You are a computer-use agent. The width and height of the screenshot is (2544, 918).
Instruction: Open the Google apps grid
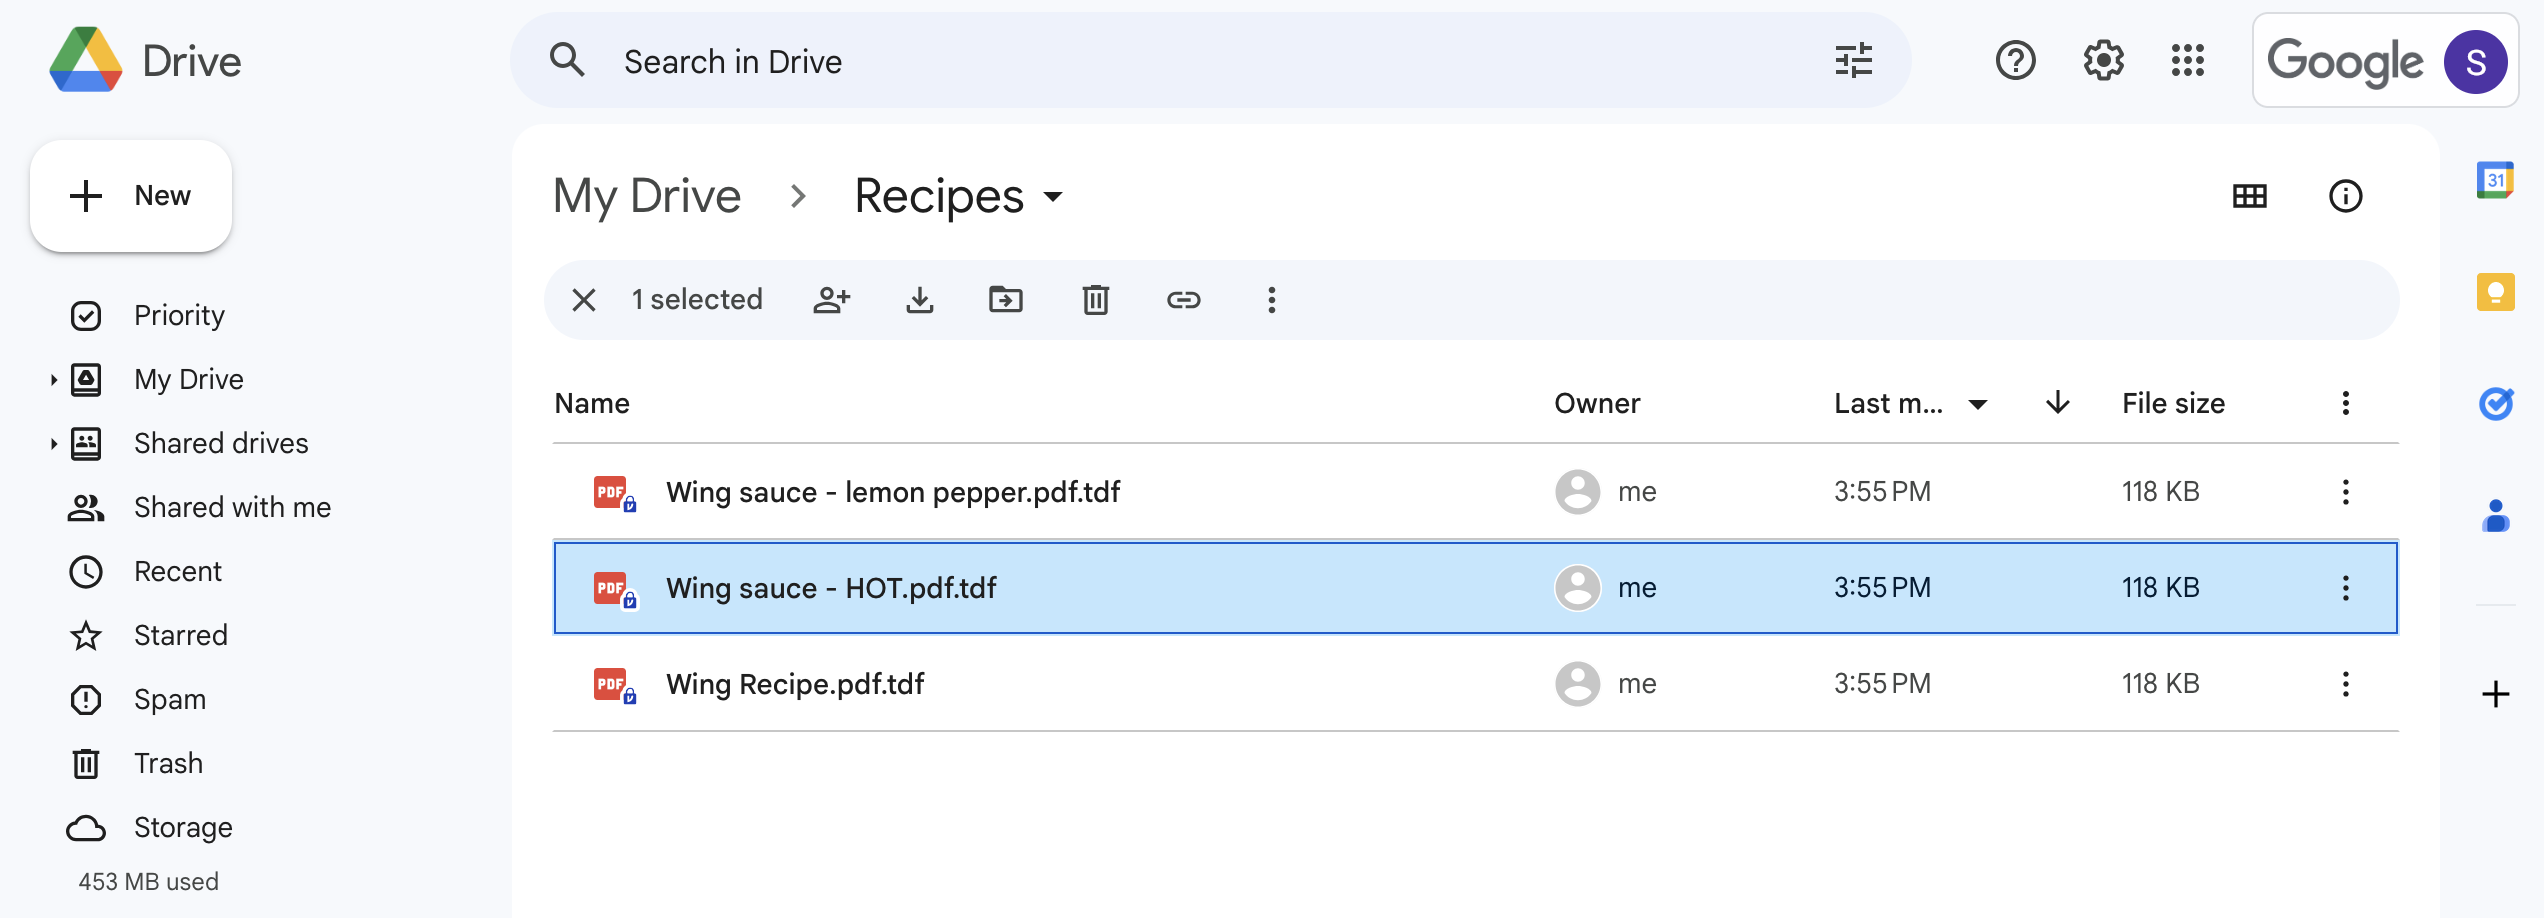2188,61
